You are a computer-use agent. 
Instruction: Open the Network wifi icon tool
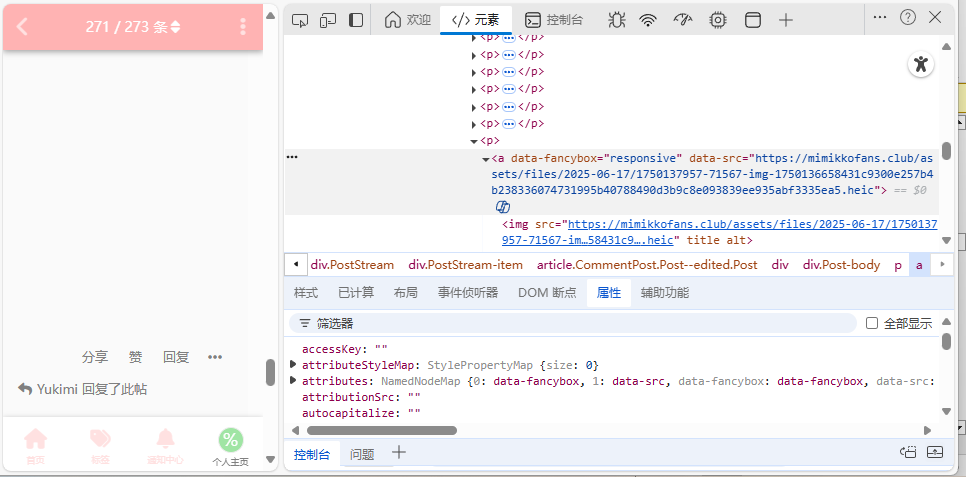click(x=649, y=19)
